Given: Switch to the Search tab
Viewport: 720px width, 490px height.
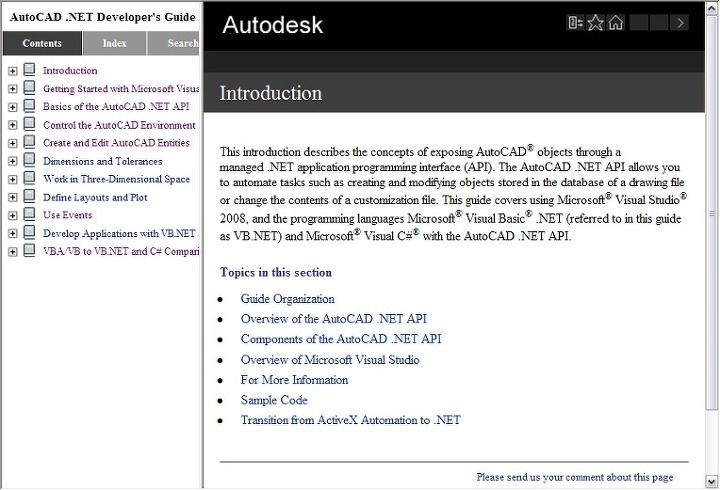Looking at the screenshot, I should pos(173,43).
